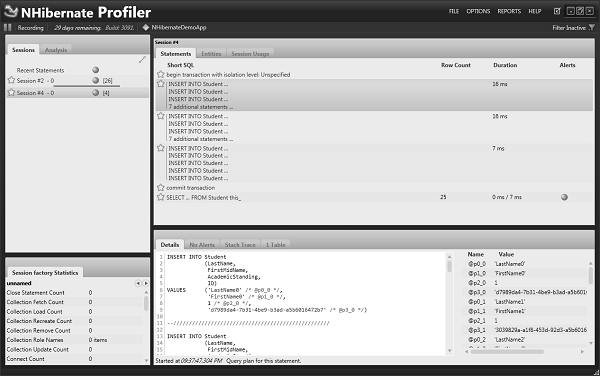This screenshot has width=600, height=376.
Task: Click the Recent Statements status circle
Action: 96,70
